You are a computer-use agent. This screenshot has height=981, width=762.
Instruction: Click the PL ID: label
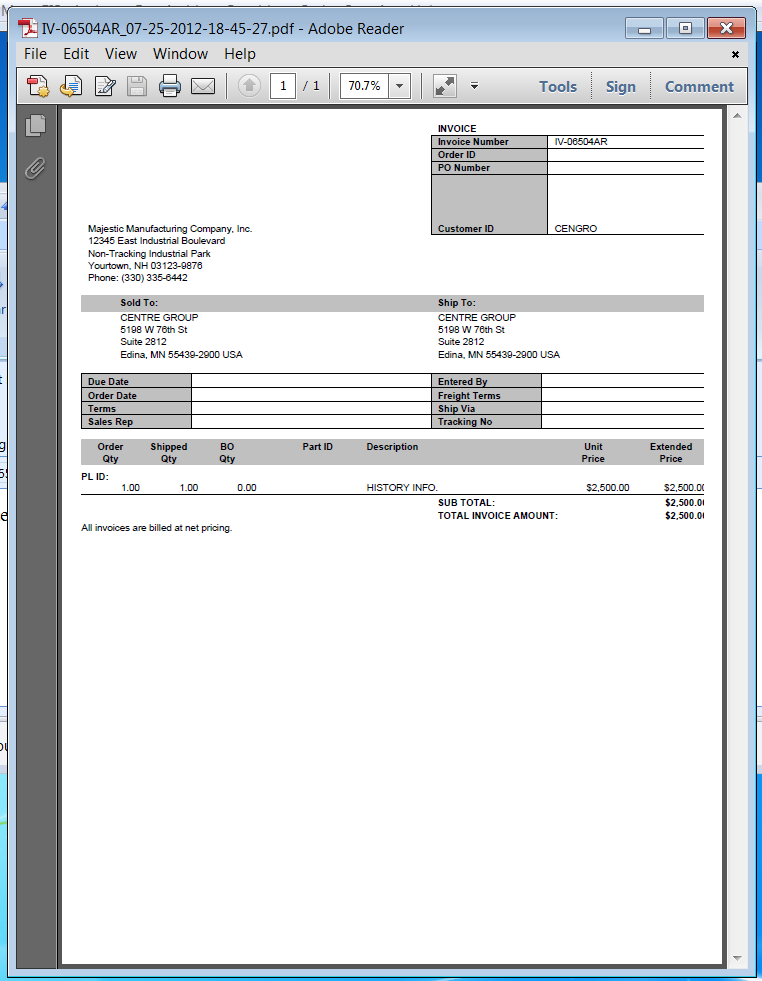coord(94,476)
